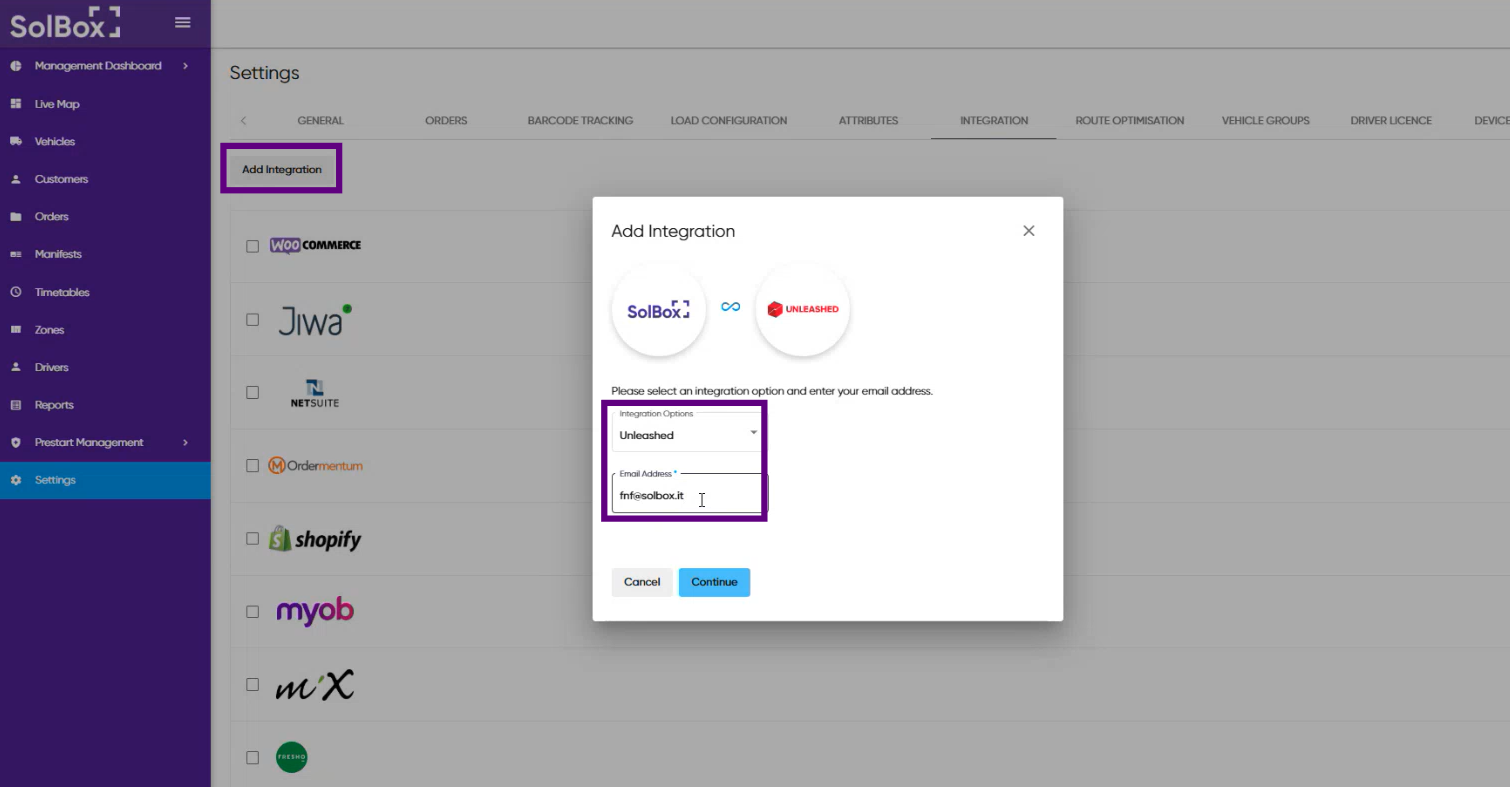This screenshot has height=787, width=1510.
Task: Open the Load Configuration tab
Action: coord(729,121)
